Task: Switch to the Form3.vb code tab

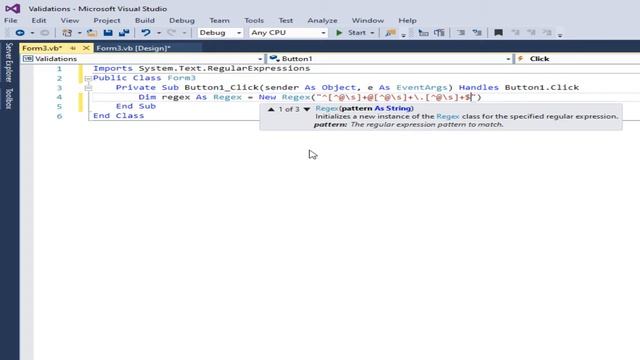Action: [x=42, y=48]
